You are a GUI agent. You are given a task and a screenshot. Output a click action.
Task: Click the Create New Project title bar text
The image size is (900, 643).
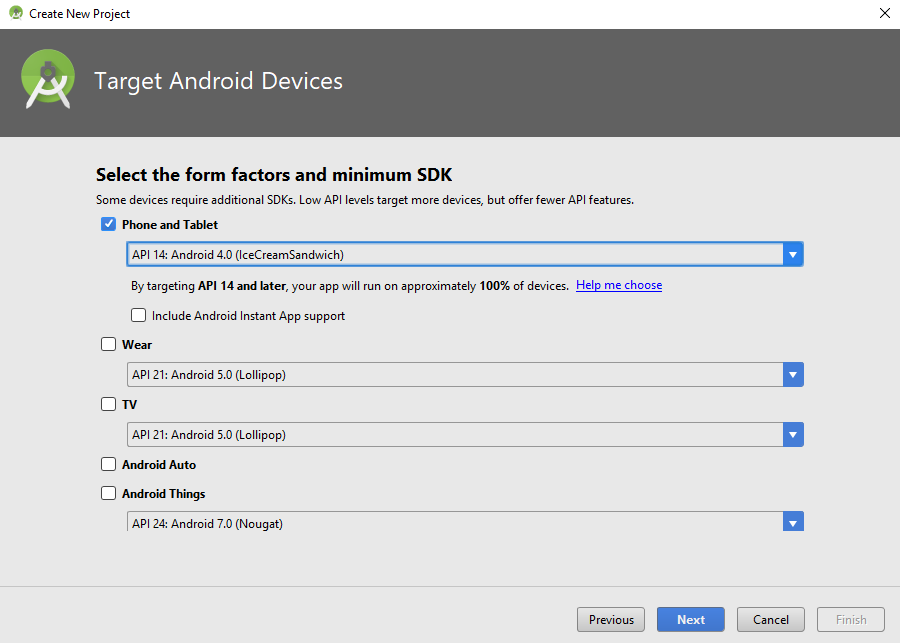pyautogui.click(x=80, y=14)
